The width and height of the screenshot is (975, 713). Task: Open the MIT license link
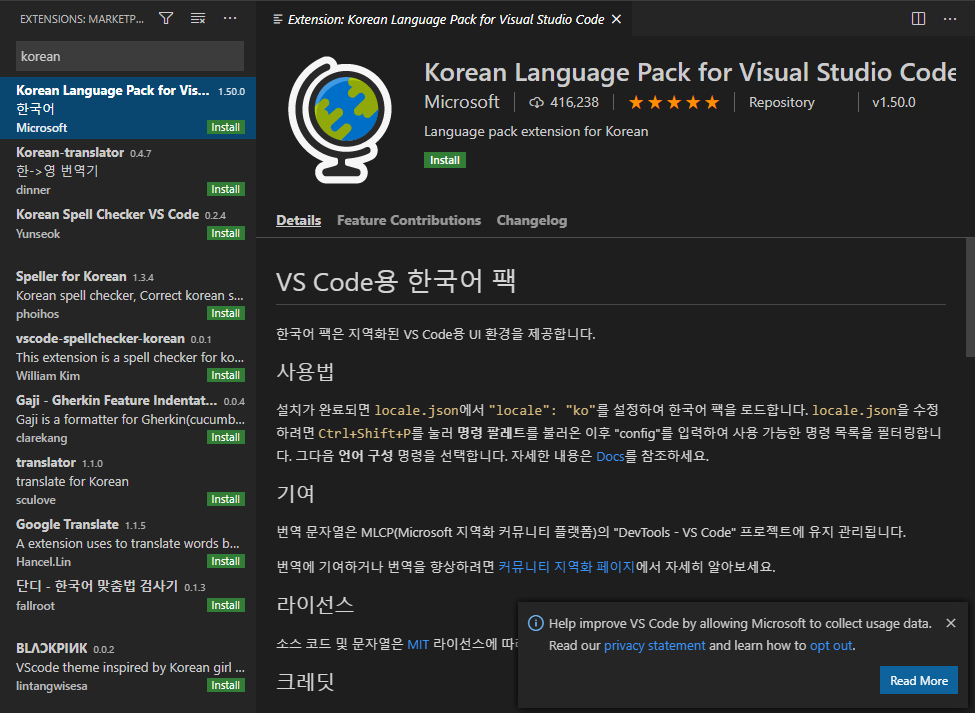pos(418,645)
